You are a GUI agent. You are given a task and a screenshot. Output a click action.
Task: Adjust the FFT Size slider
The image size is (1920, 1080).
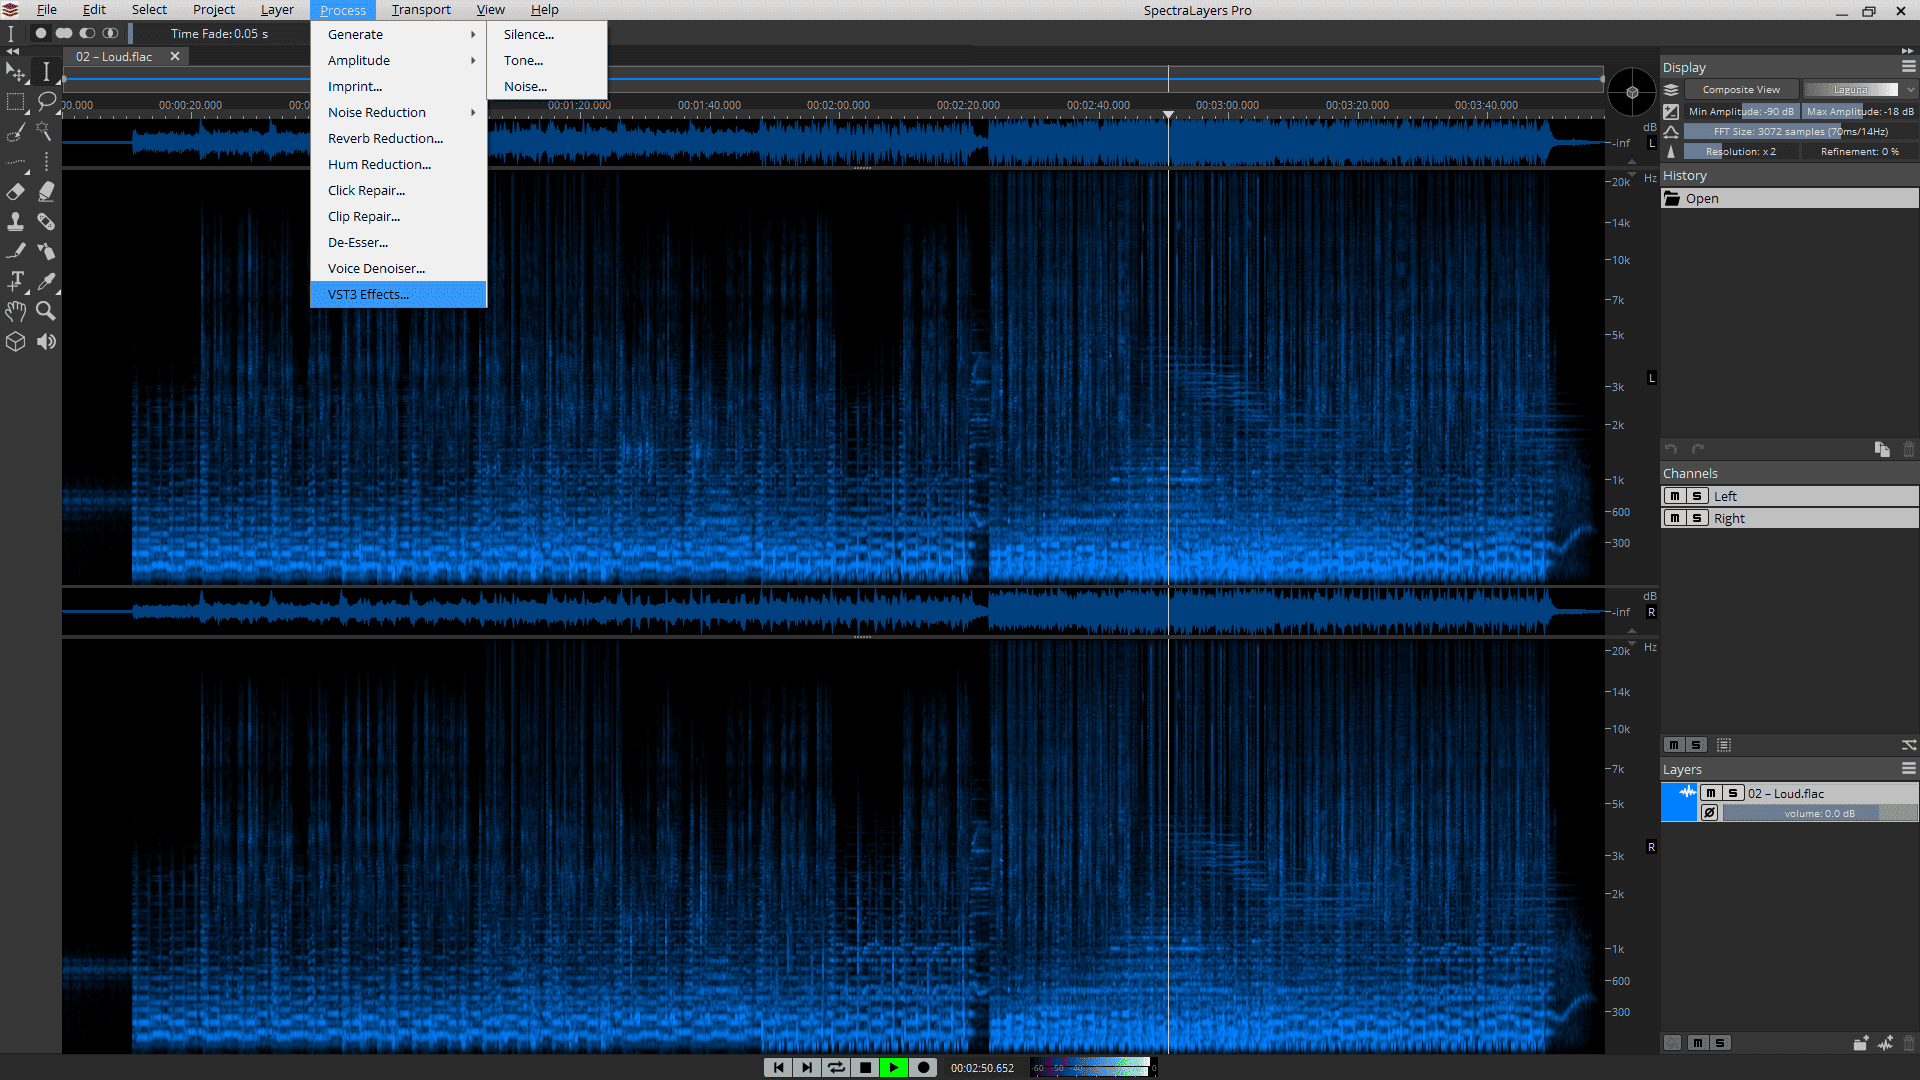(1801, 131)
